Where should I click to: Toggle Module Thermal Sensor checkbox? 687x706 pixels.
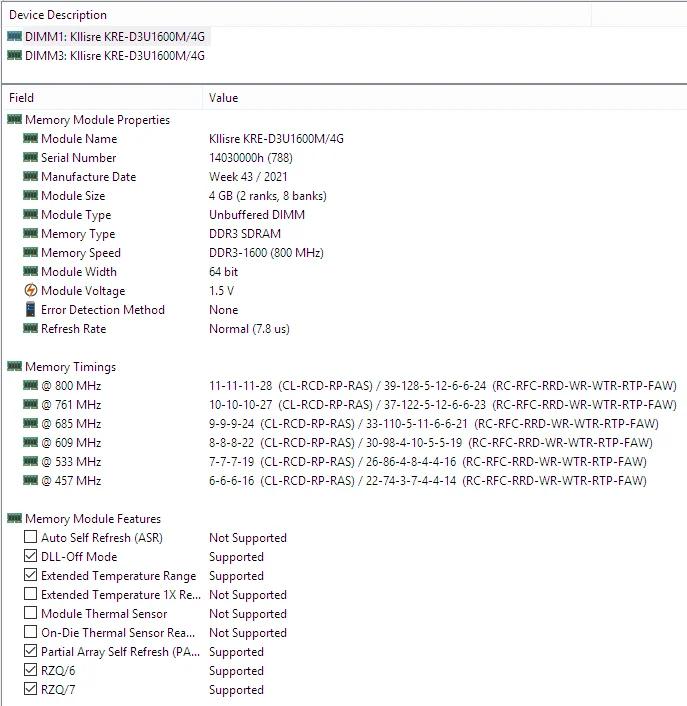coord(30,613)
